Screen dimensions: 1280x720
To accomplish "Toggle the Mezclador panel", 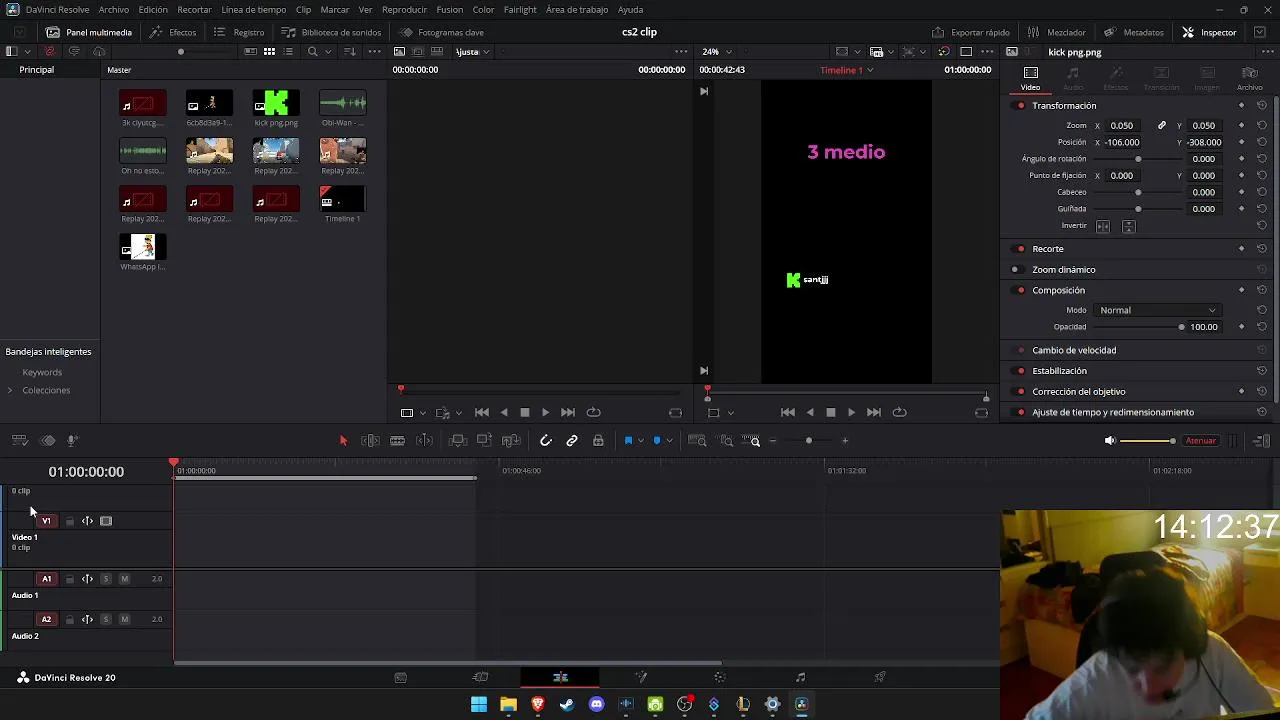I will (1057, 32).
